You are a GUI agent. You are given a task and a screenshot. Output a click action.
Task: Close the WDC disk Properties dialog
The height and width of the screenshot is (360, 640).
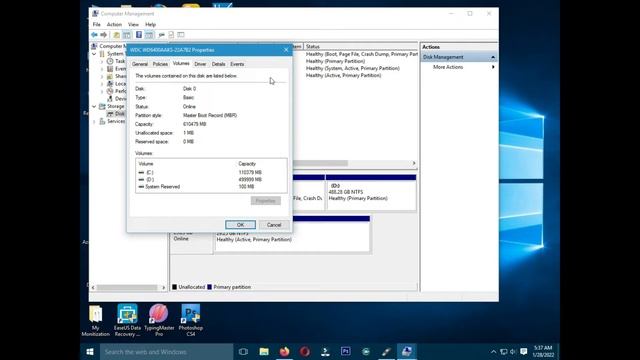click(286, 50)
